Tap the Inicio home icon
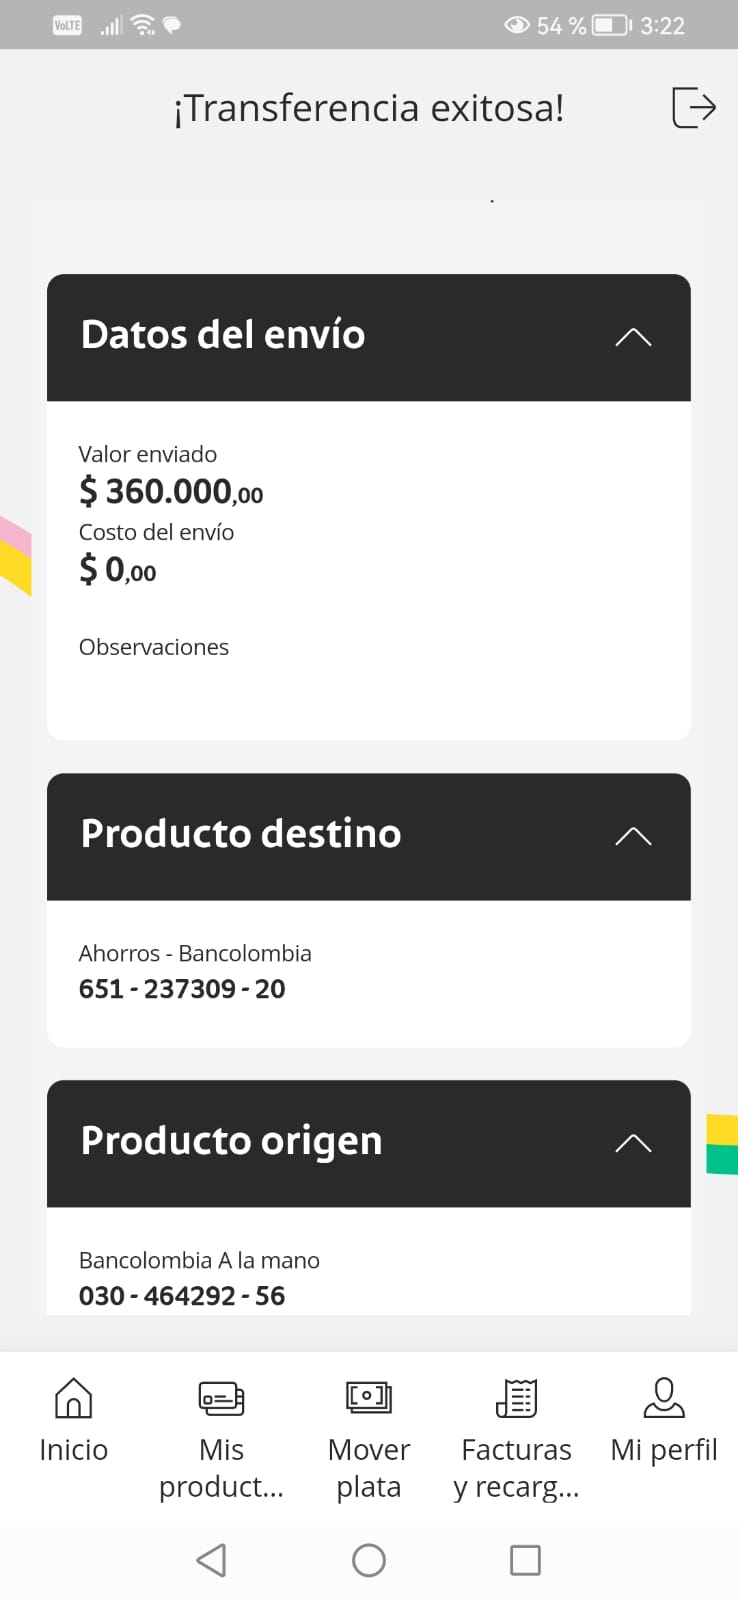Viewport: 738px width, 1600px height. [73, 1397]
